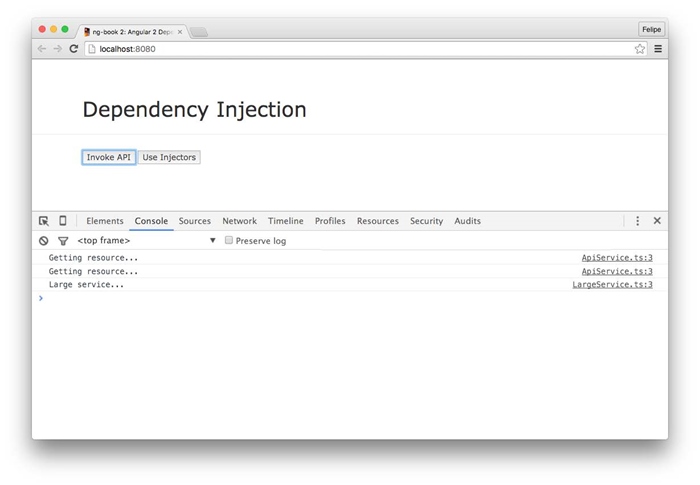Viewport: 700px width, 485px height.
Task: Clear the console log icon
Action: pyautogui.click(x=44, y=241)
